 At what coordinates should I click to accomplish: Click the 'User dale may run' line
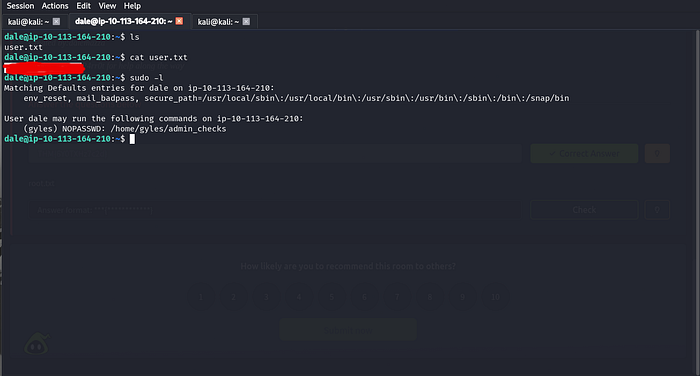(x=154, y=118)
